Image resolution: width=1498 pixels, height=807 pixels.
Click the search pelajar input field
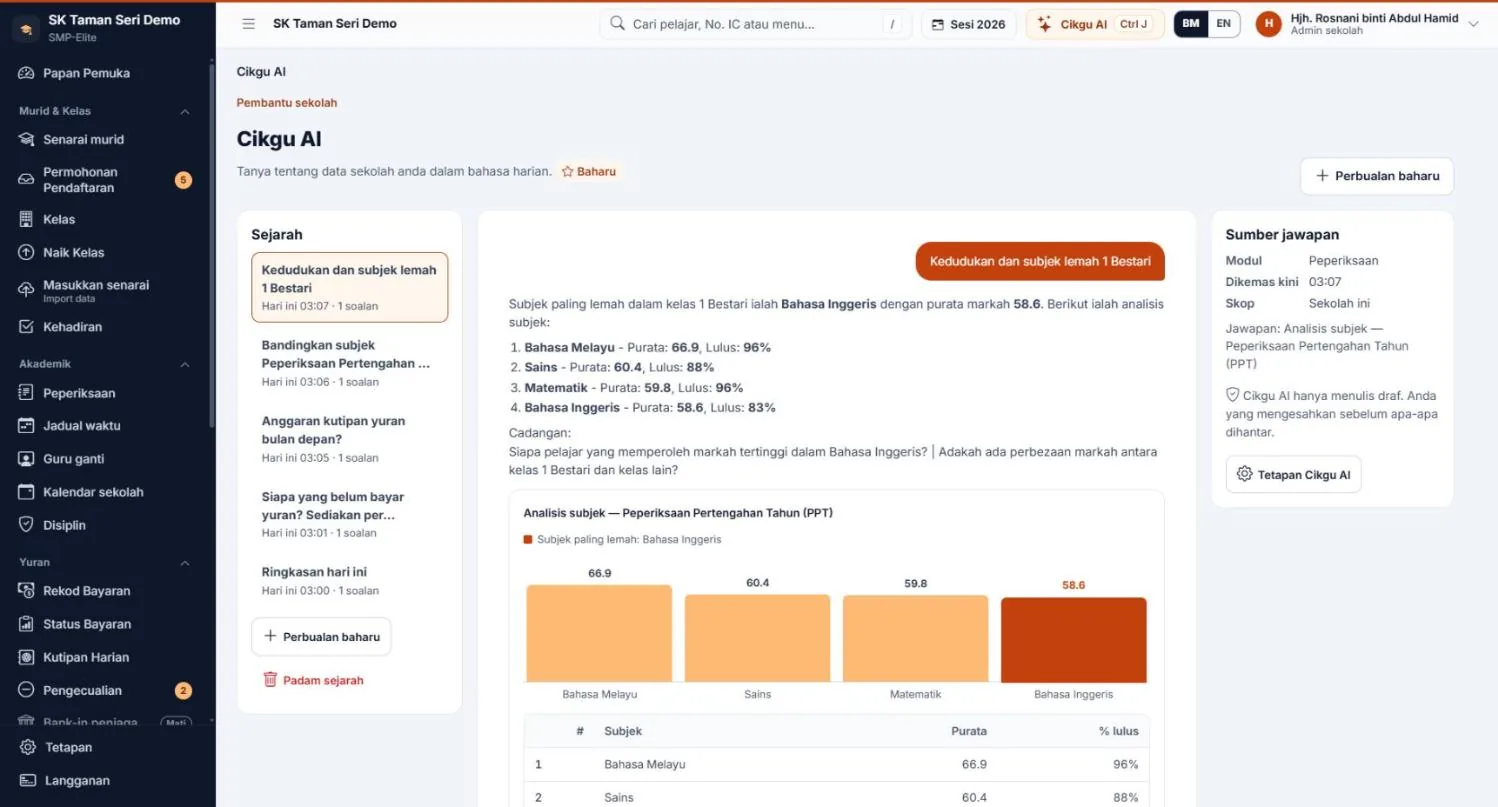pyautogui.click(x=755, y=24)
